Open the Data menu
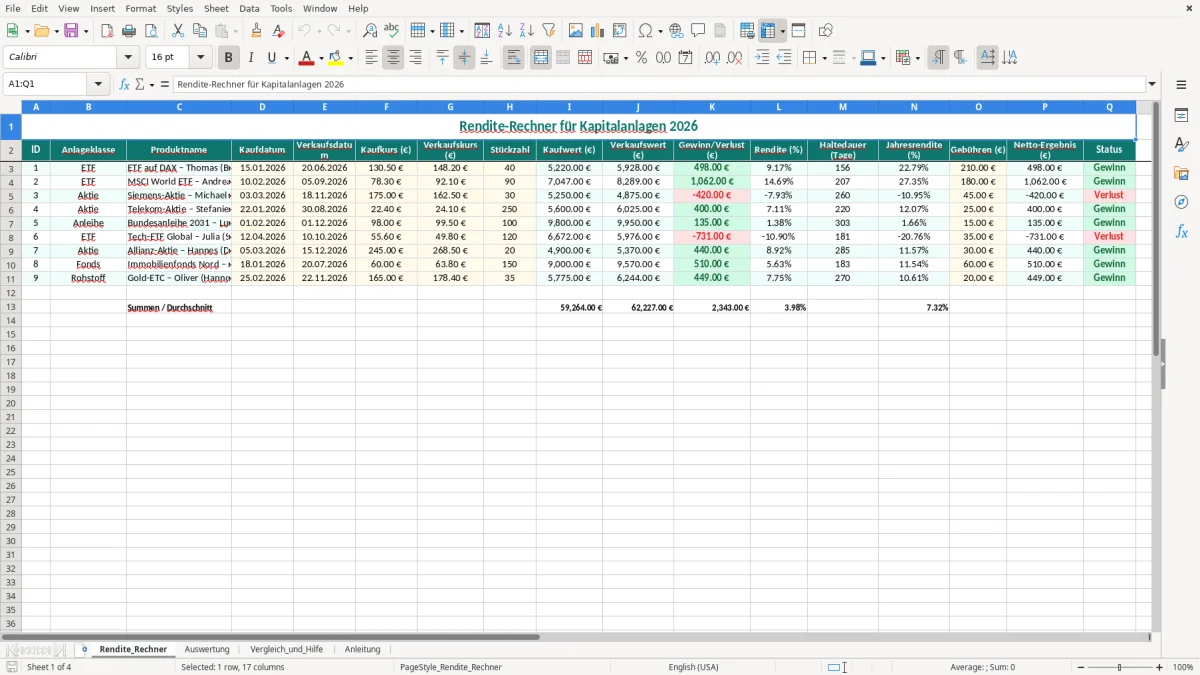Image resolution: width=1200 pixels, height=675 pixels. click(249, 8)
